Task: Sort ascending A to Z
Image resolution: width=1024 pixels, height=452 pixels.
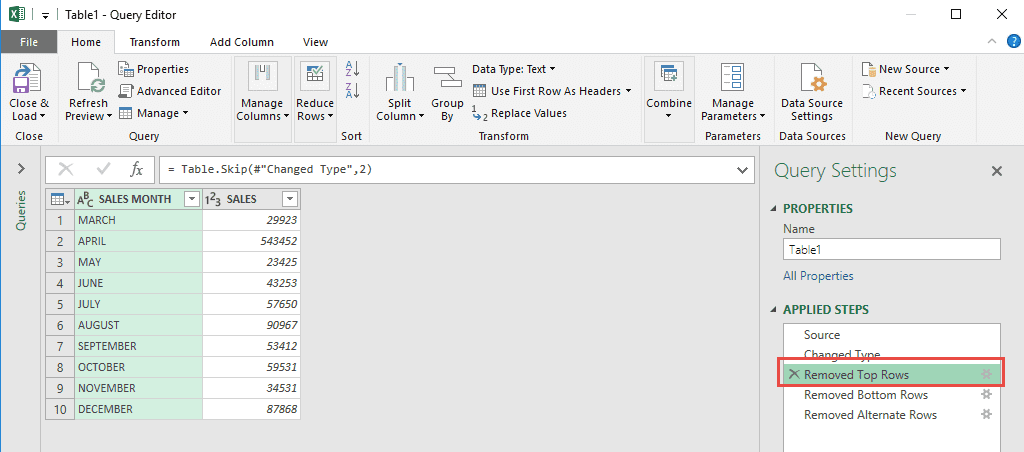Action: [x=353, y=68]
